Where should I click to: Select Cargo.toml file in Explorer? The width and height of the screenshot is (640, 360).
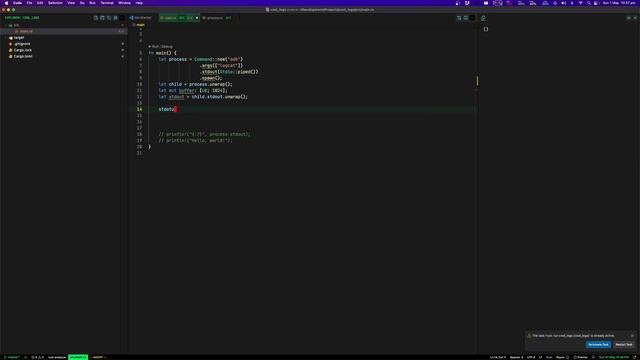(x=64, y=56)
